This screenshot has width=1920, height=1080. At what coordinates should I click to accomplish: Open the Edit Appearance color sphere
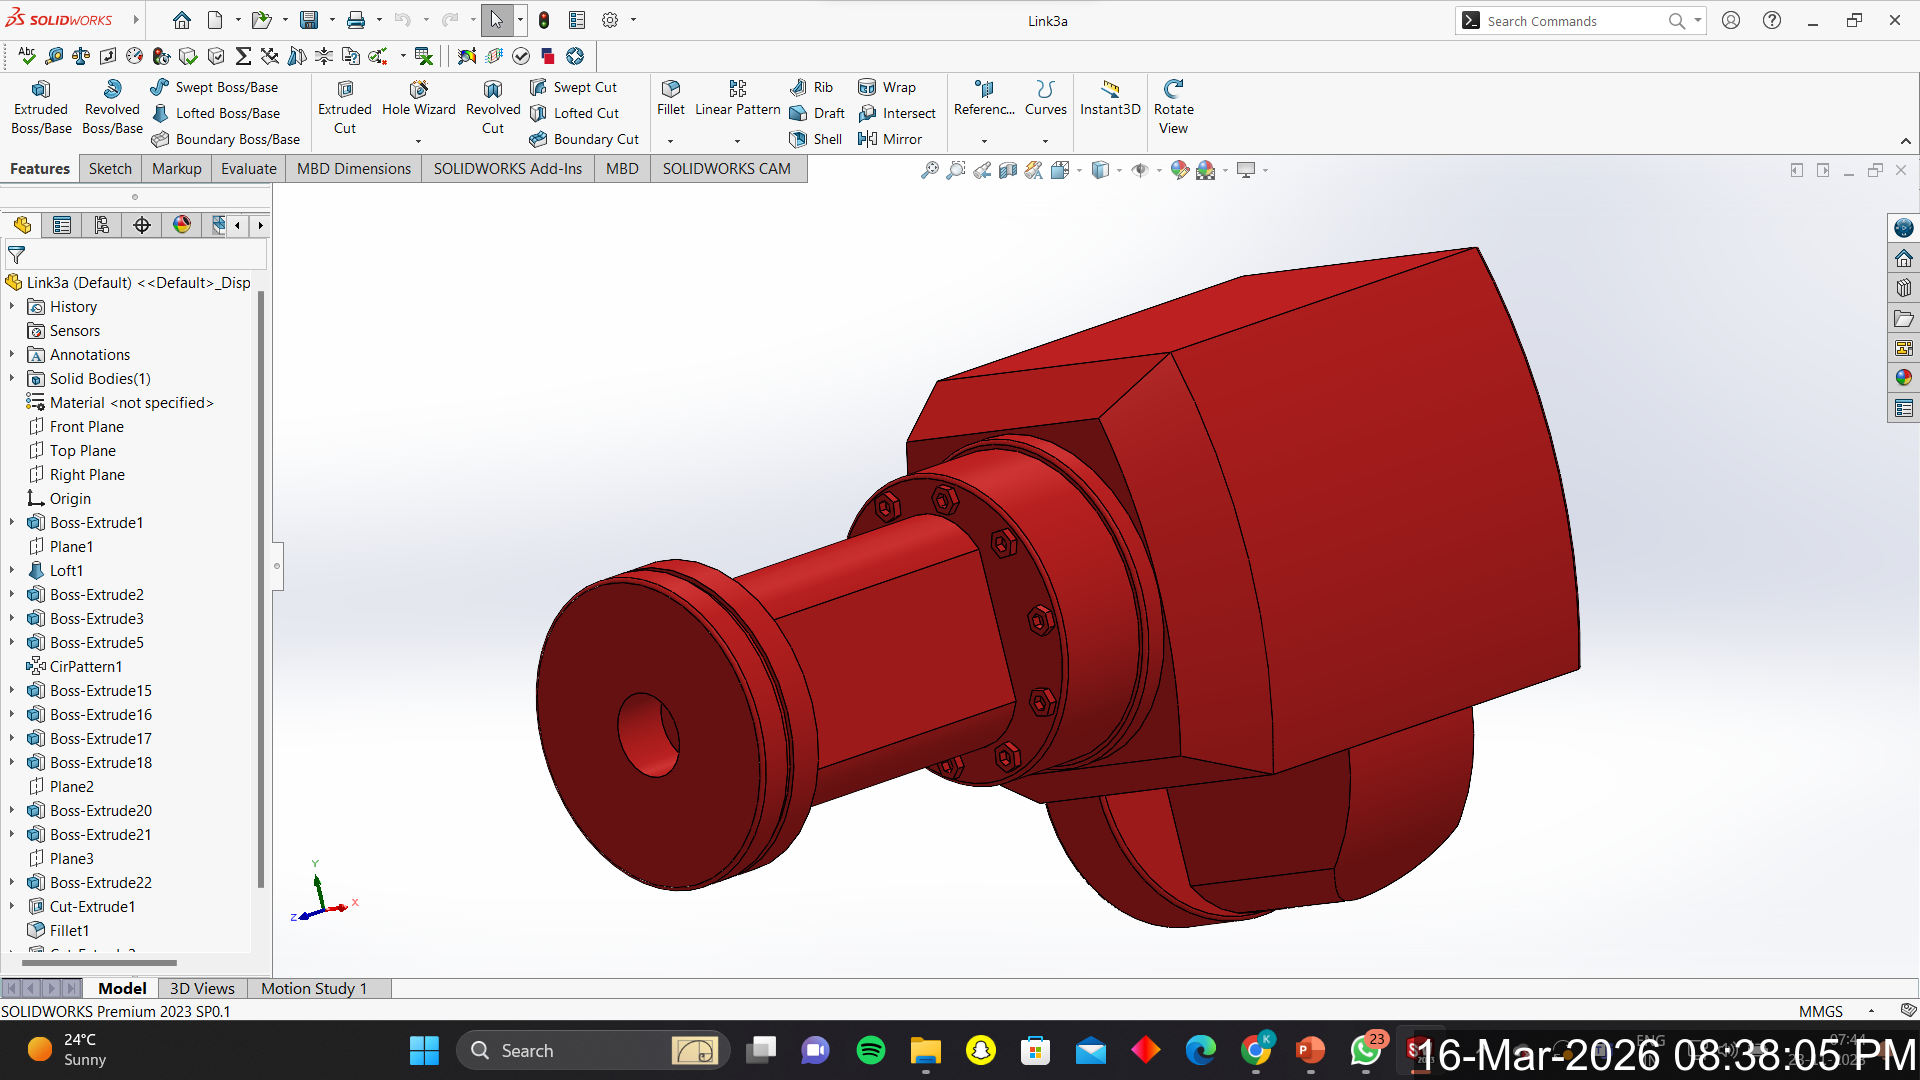pyautogui.click(x=1179, y=170)
